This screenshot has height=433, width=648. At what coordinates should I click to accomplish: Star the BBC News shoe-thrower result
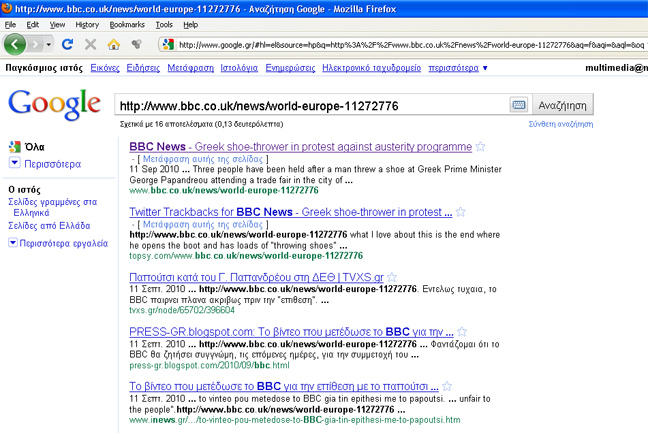point(479,146)
